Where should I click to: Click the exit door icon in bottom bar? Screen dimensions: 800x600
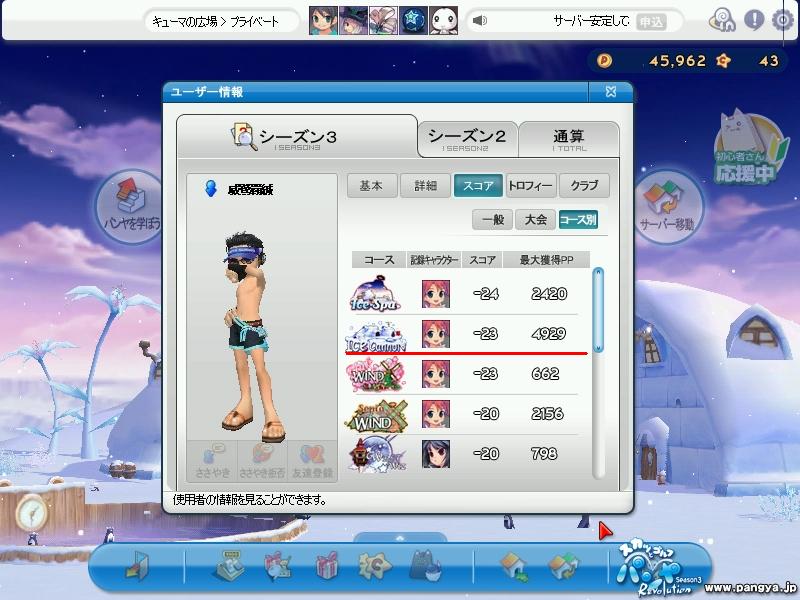(137, 566)
